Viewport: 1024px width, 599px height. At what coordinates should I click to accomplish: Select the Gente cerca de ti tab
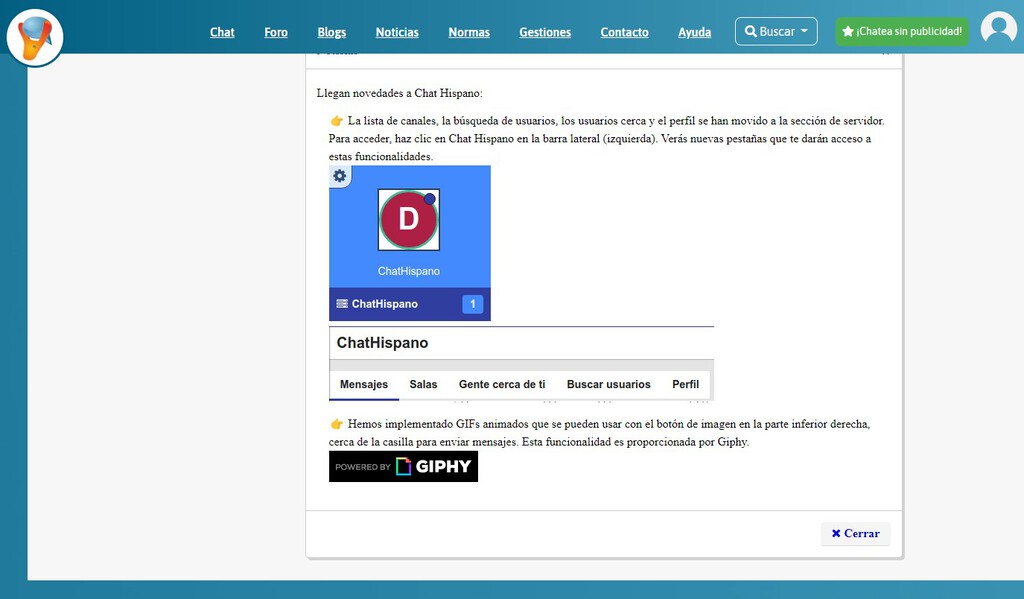click(502, 384)
